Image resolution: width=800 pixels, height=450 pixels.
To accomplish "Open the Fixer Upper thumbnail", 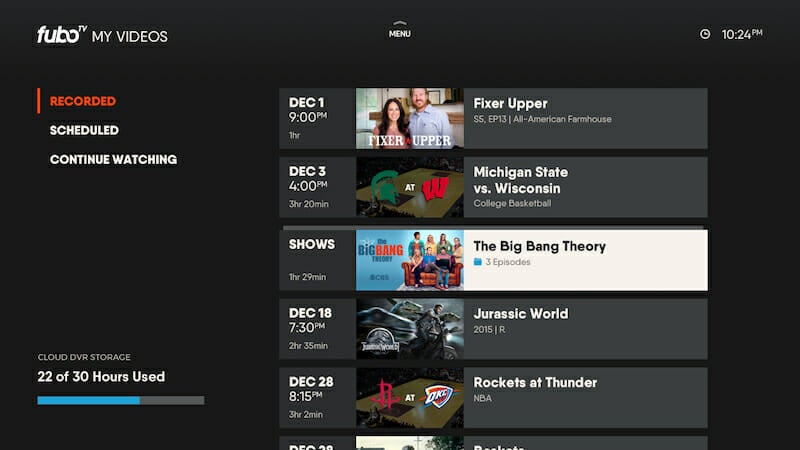I will [x=410, y=118].
